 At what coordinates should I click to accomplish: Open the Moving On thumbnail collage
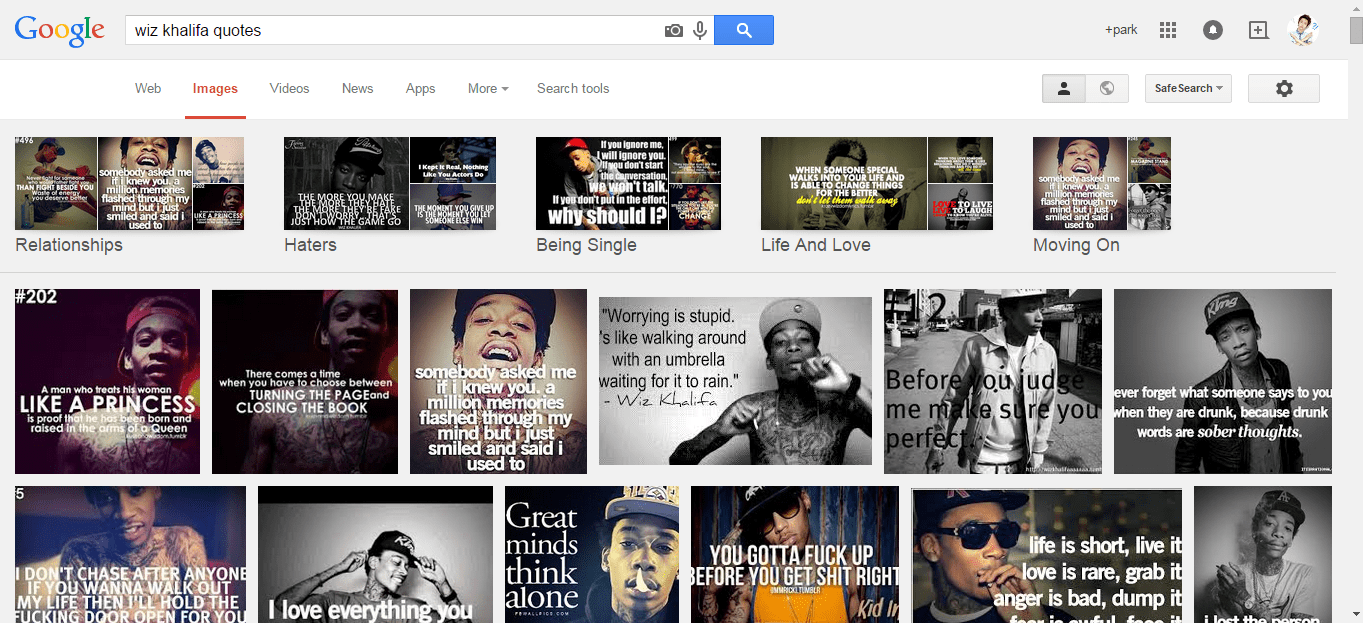point(1102,184)
